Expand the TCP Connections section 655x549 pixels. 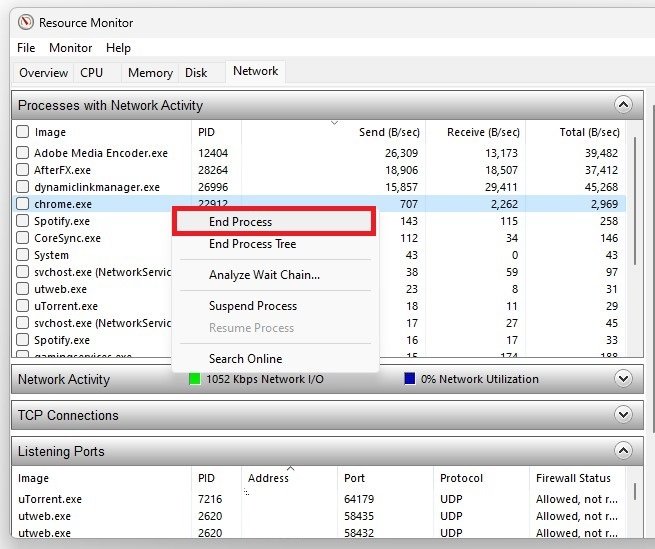623,414
